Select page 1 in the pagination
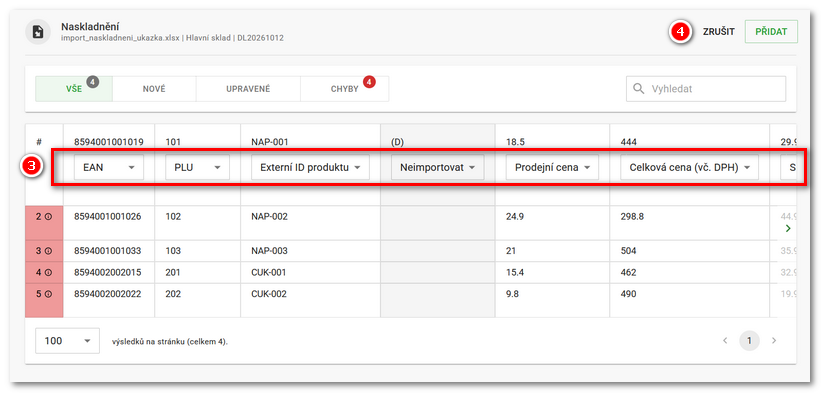 749,341
